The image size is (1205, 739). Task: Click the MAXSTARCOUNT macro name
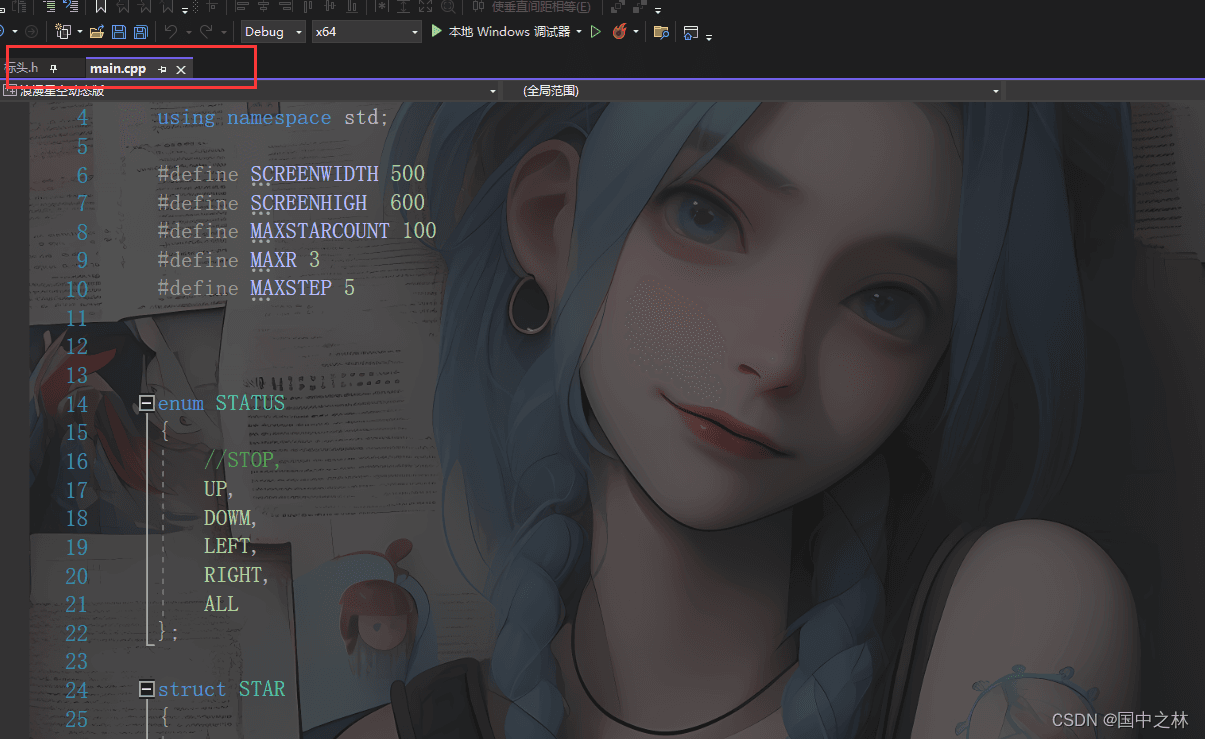tap(319, 231)
